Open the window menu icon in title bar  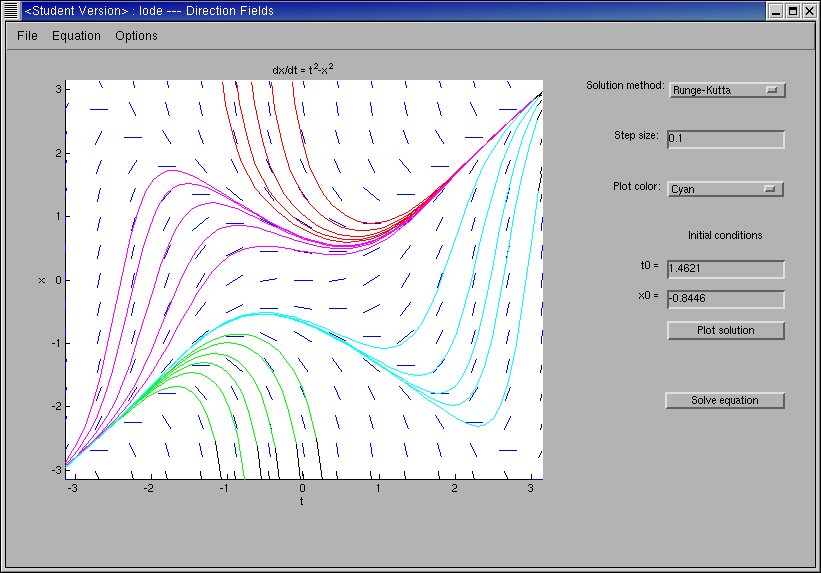coord(11,11)
